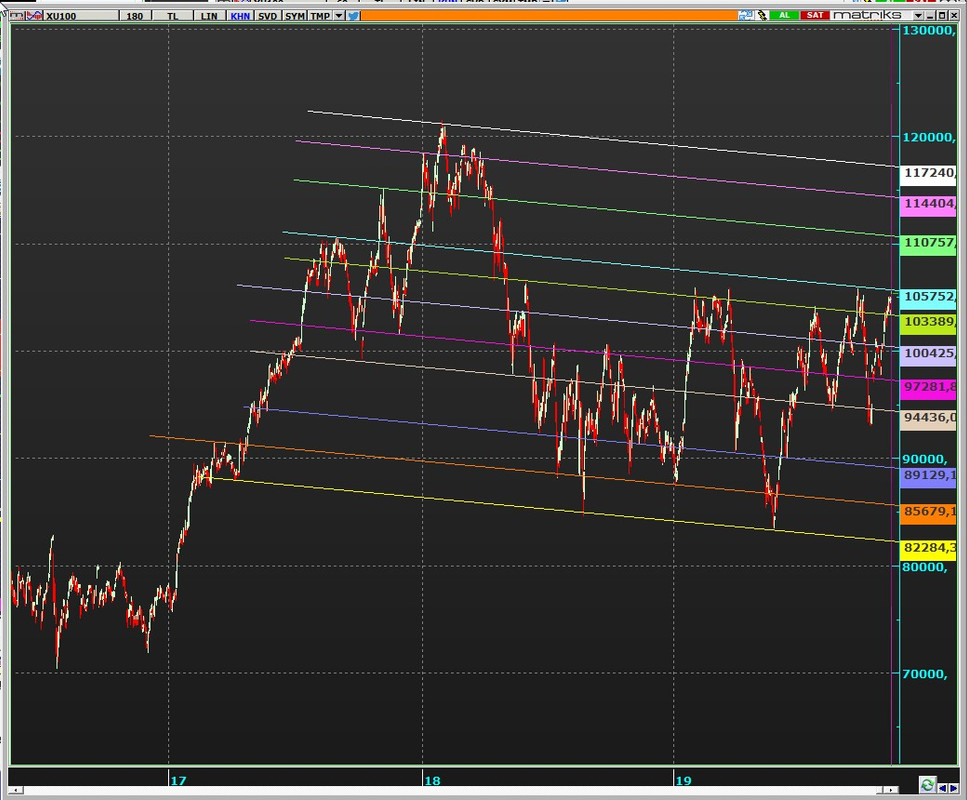
Task: Click the XU100 symbol field
Action: [x=80, y=16]
